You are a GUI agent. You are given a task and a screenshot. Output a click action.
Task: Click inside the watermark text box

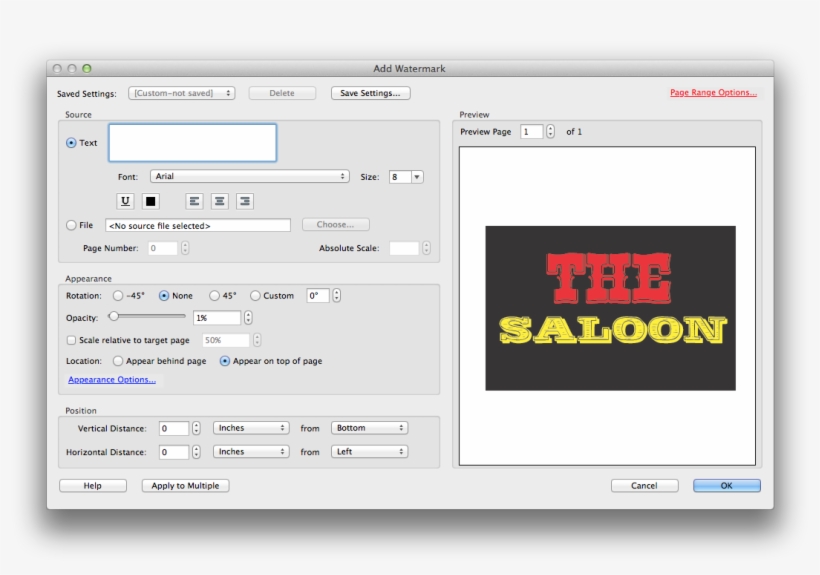pos(192,143)
